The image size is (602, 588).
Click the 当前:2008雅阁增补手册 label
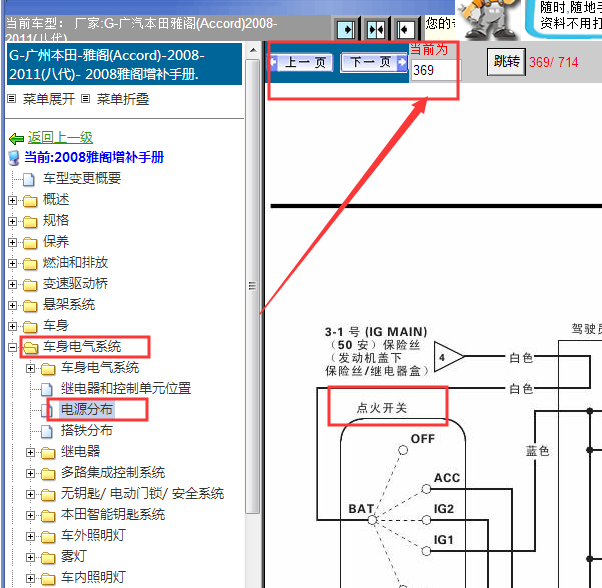pyautogui.click(x=94, y=157)
